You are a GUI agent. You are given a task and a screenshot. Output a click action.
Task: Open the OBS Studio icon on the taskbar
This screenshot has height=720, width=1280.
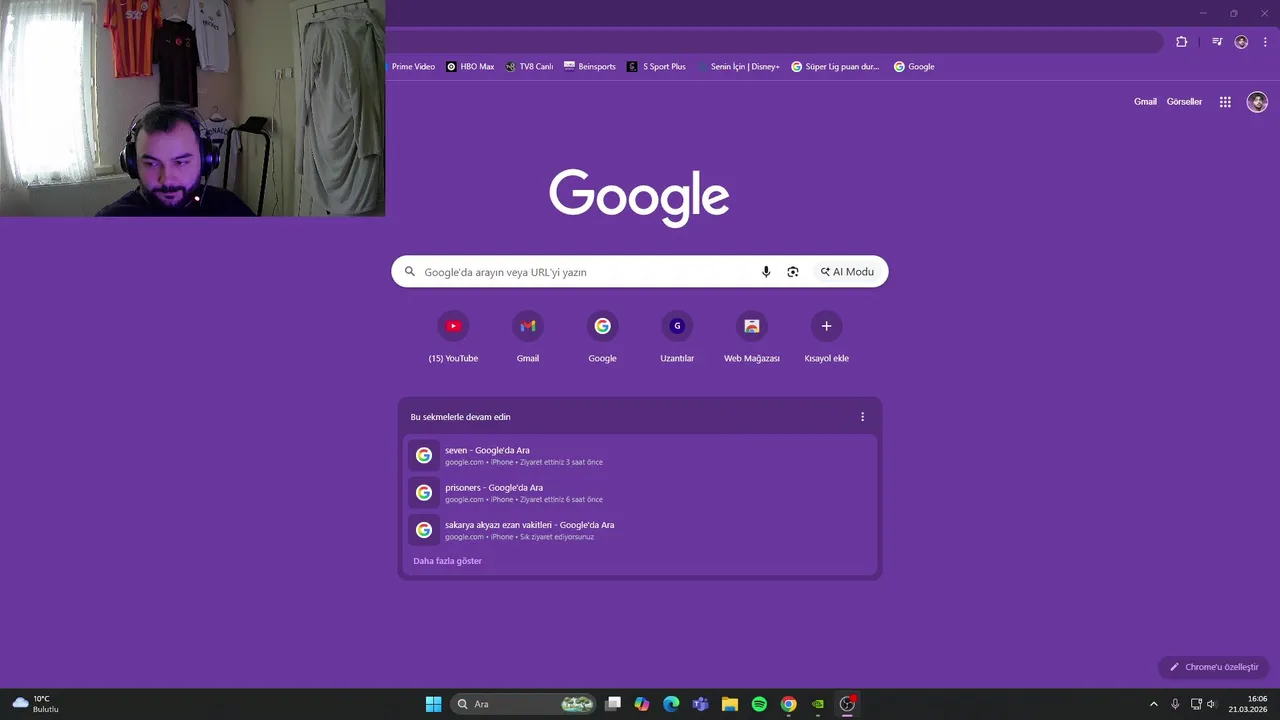pos(847,704)
